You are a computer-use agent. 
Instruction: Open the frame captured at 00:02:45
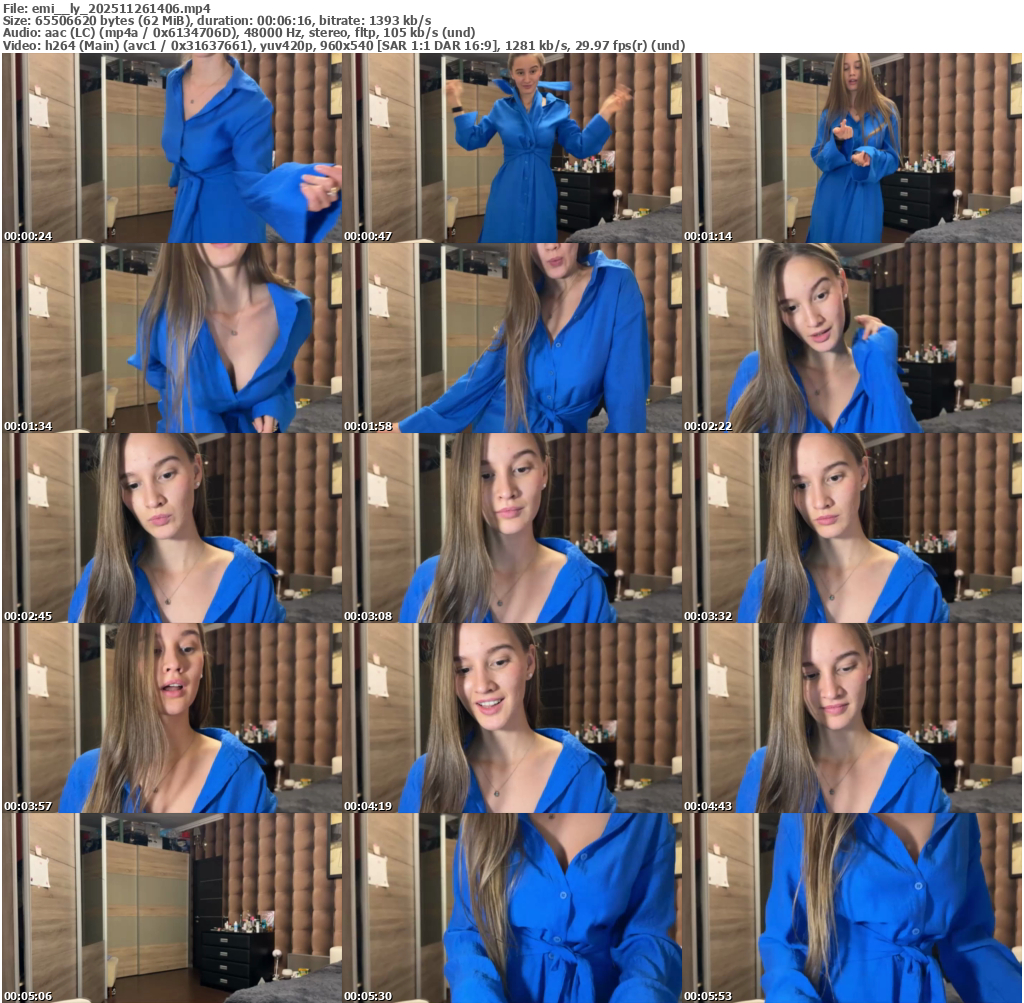tap(172, 528)
